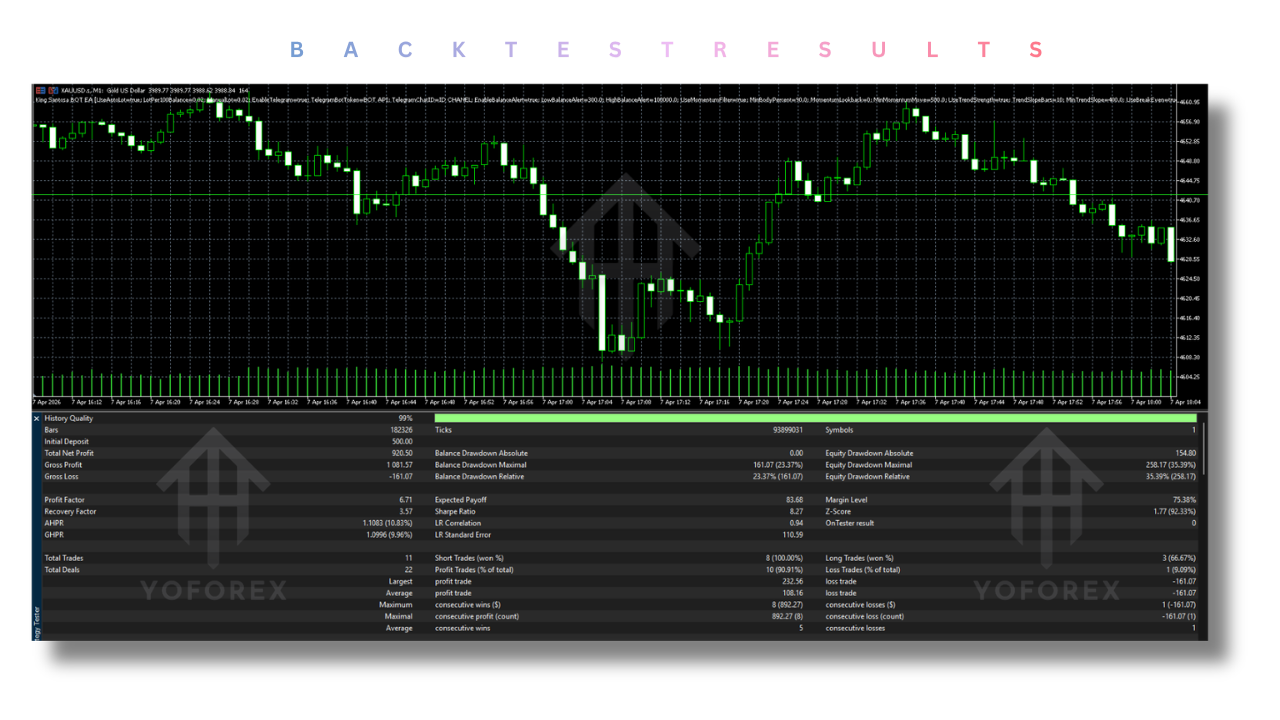Click the largest profit trade value '232.56'
The image size is (1280, 720).
click(x=794, y=581)
